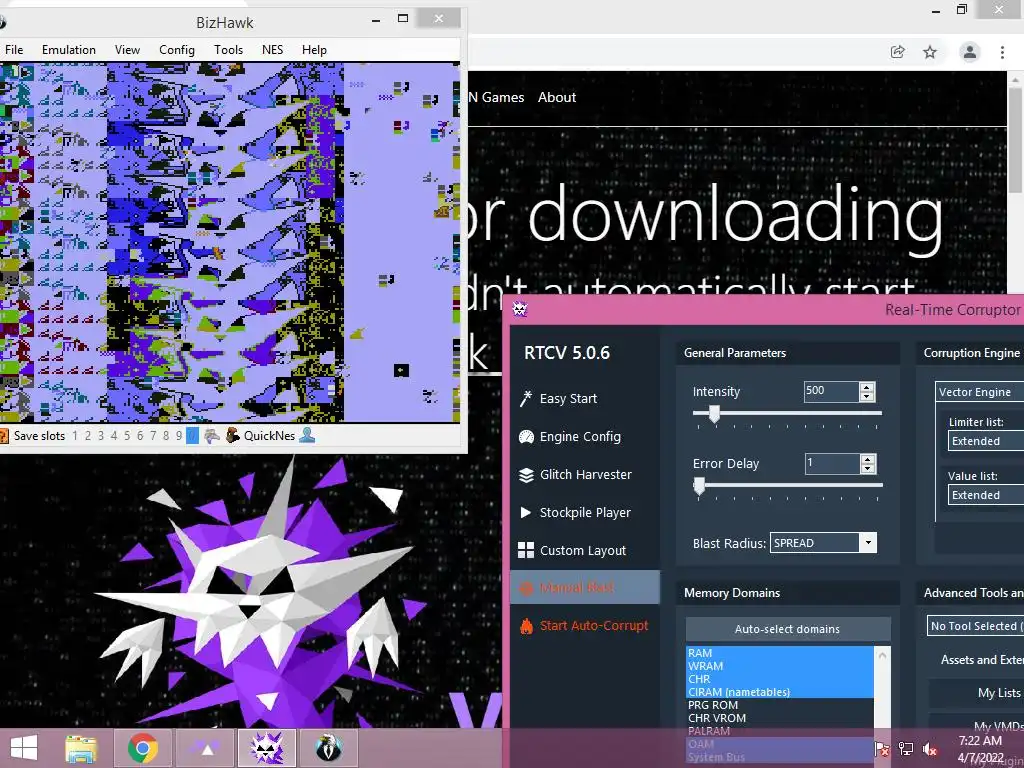The height and width of the screenshot is (768, 1024).
Task: Select save slot 8 in BizHawk
Action: click(x=166, y=436)
